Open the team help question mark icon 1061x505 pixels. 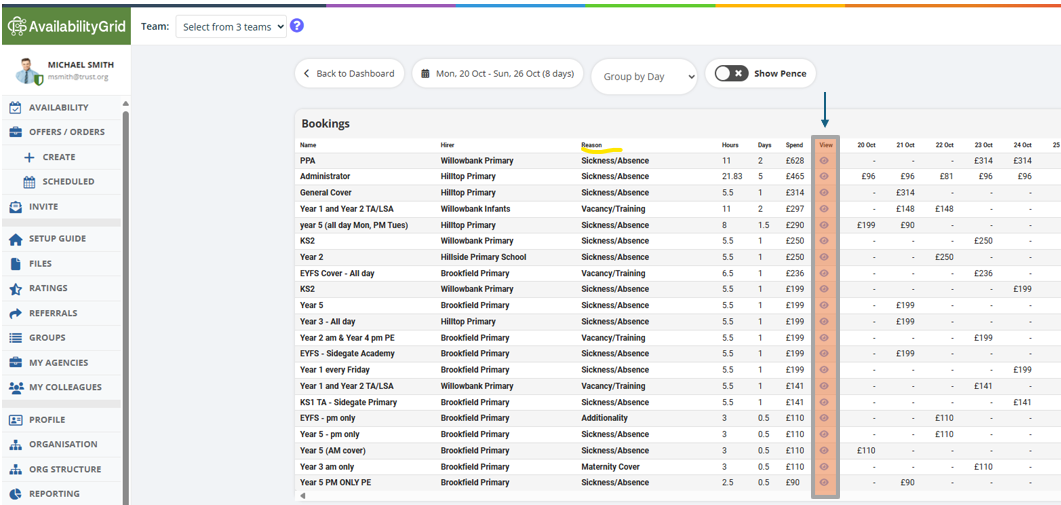coord(296,26)
